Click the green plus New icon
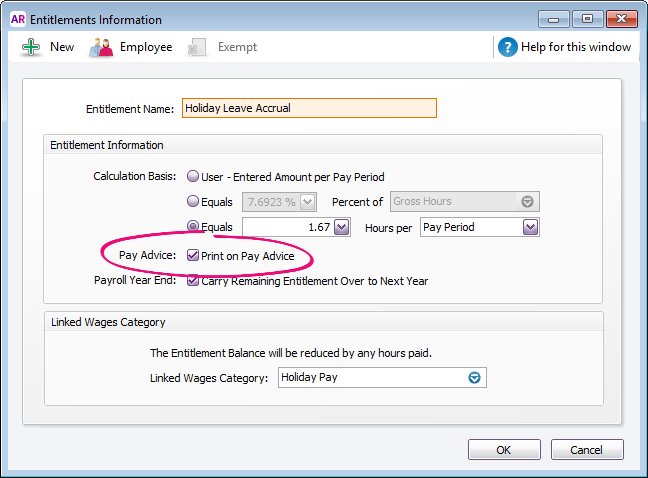This screenshot has height=478, width=648. click(x=31, y=47)
